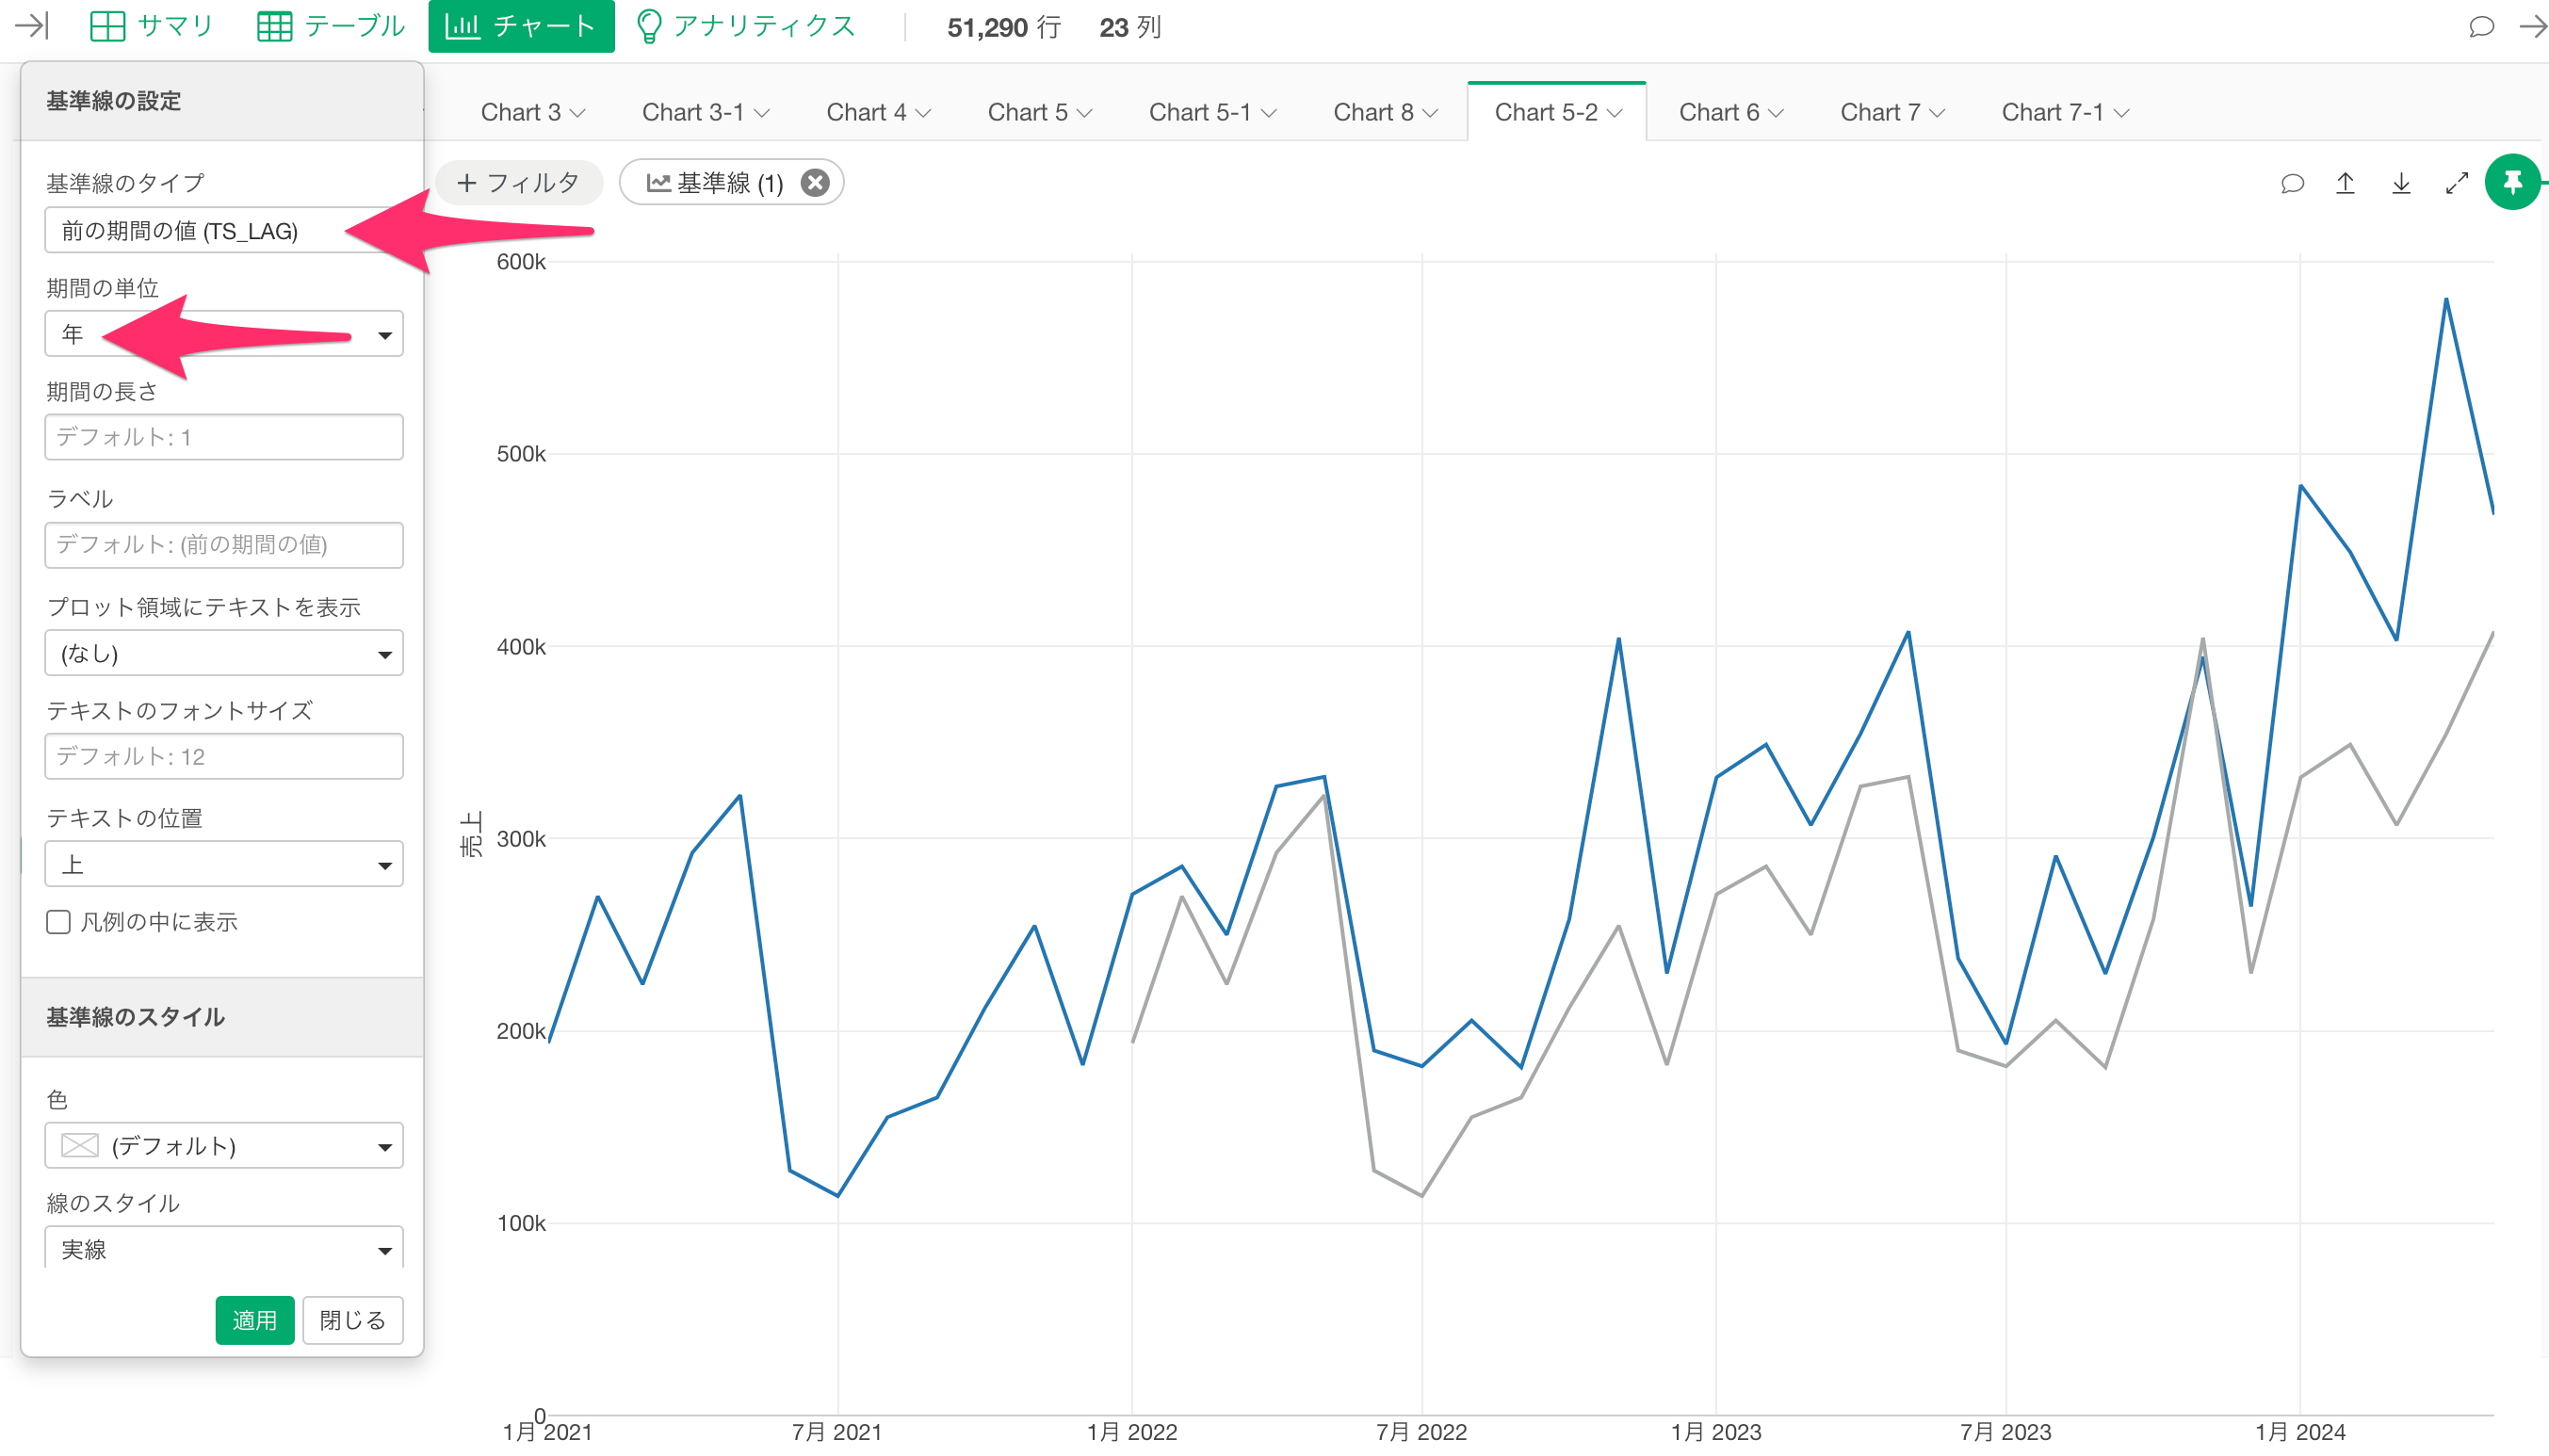This screenshot has height=1456, width=2549.
Task: Enable 凡例の中に表示 checkbox
Action: [59, 922]
